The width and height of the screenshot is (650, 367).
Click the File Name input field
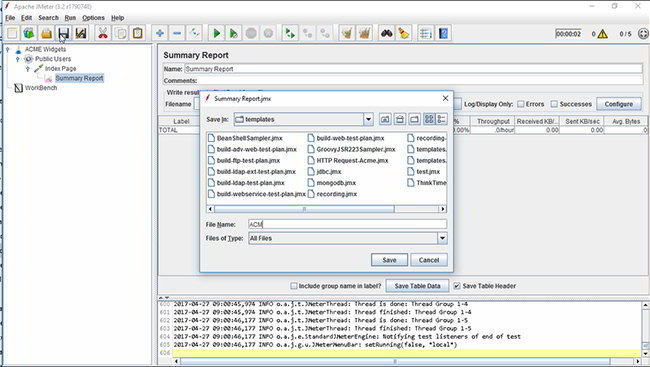click(x=347, y=224)
